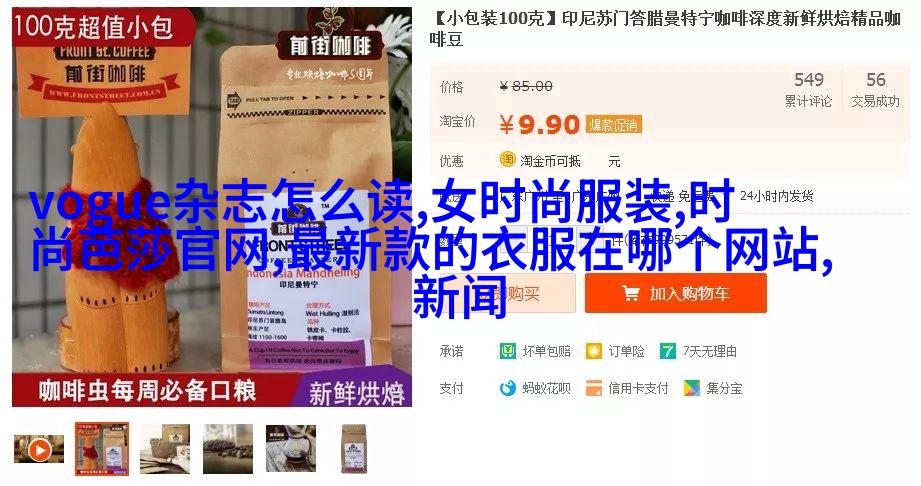The image size is (921, 486).
Task: Open the 549 累计评论 reviews count
Action: [809, 89]
